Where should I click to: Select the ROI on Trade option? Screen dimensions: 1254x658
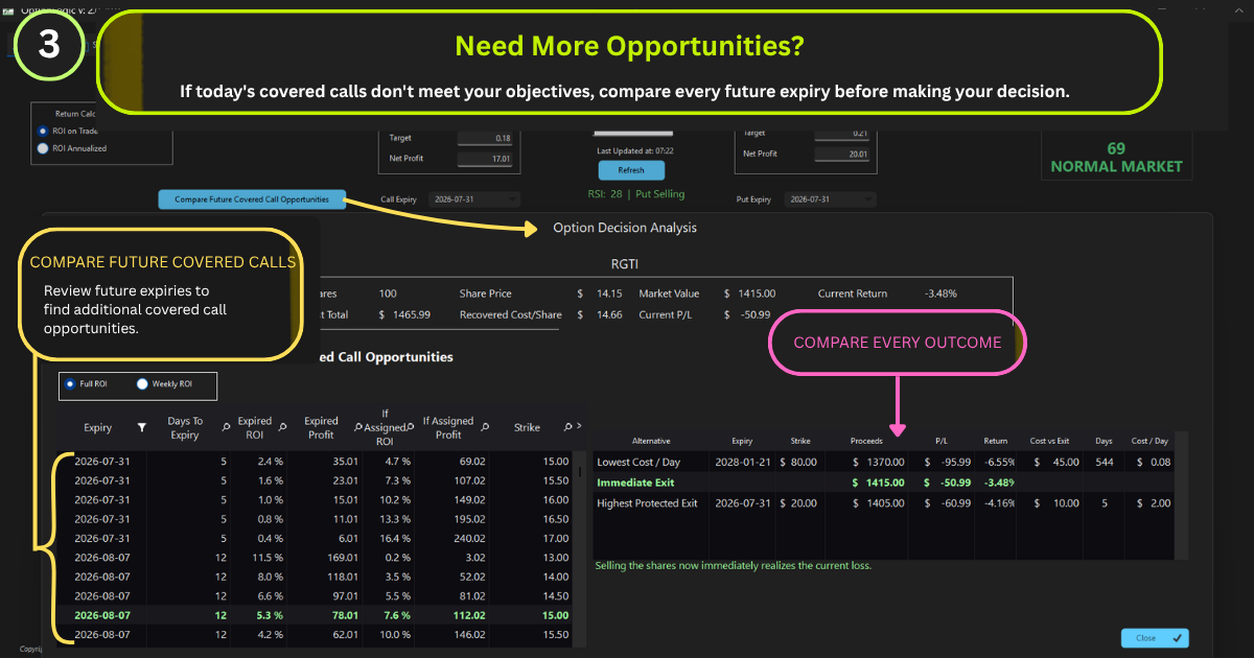pyautogui.click(x=68, y=131)
